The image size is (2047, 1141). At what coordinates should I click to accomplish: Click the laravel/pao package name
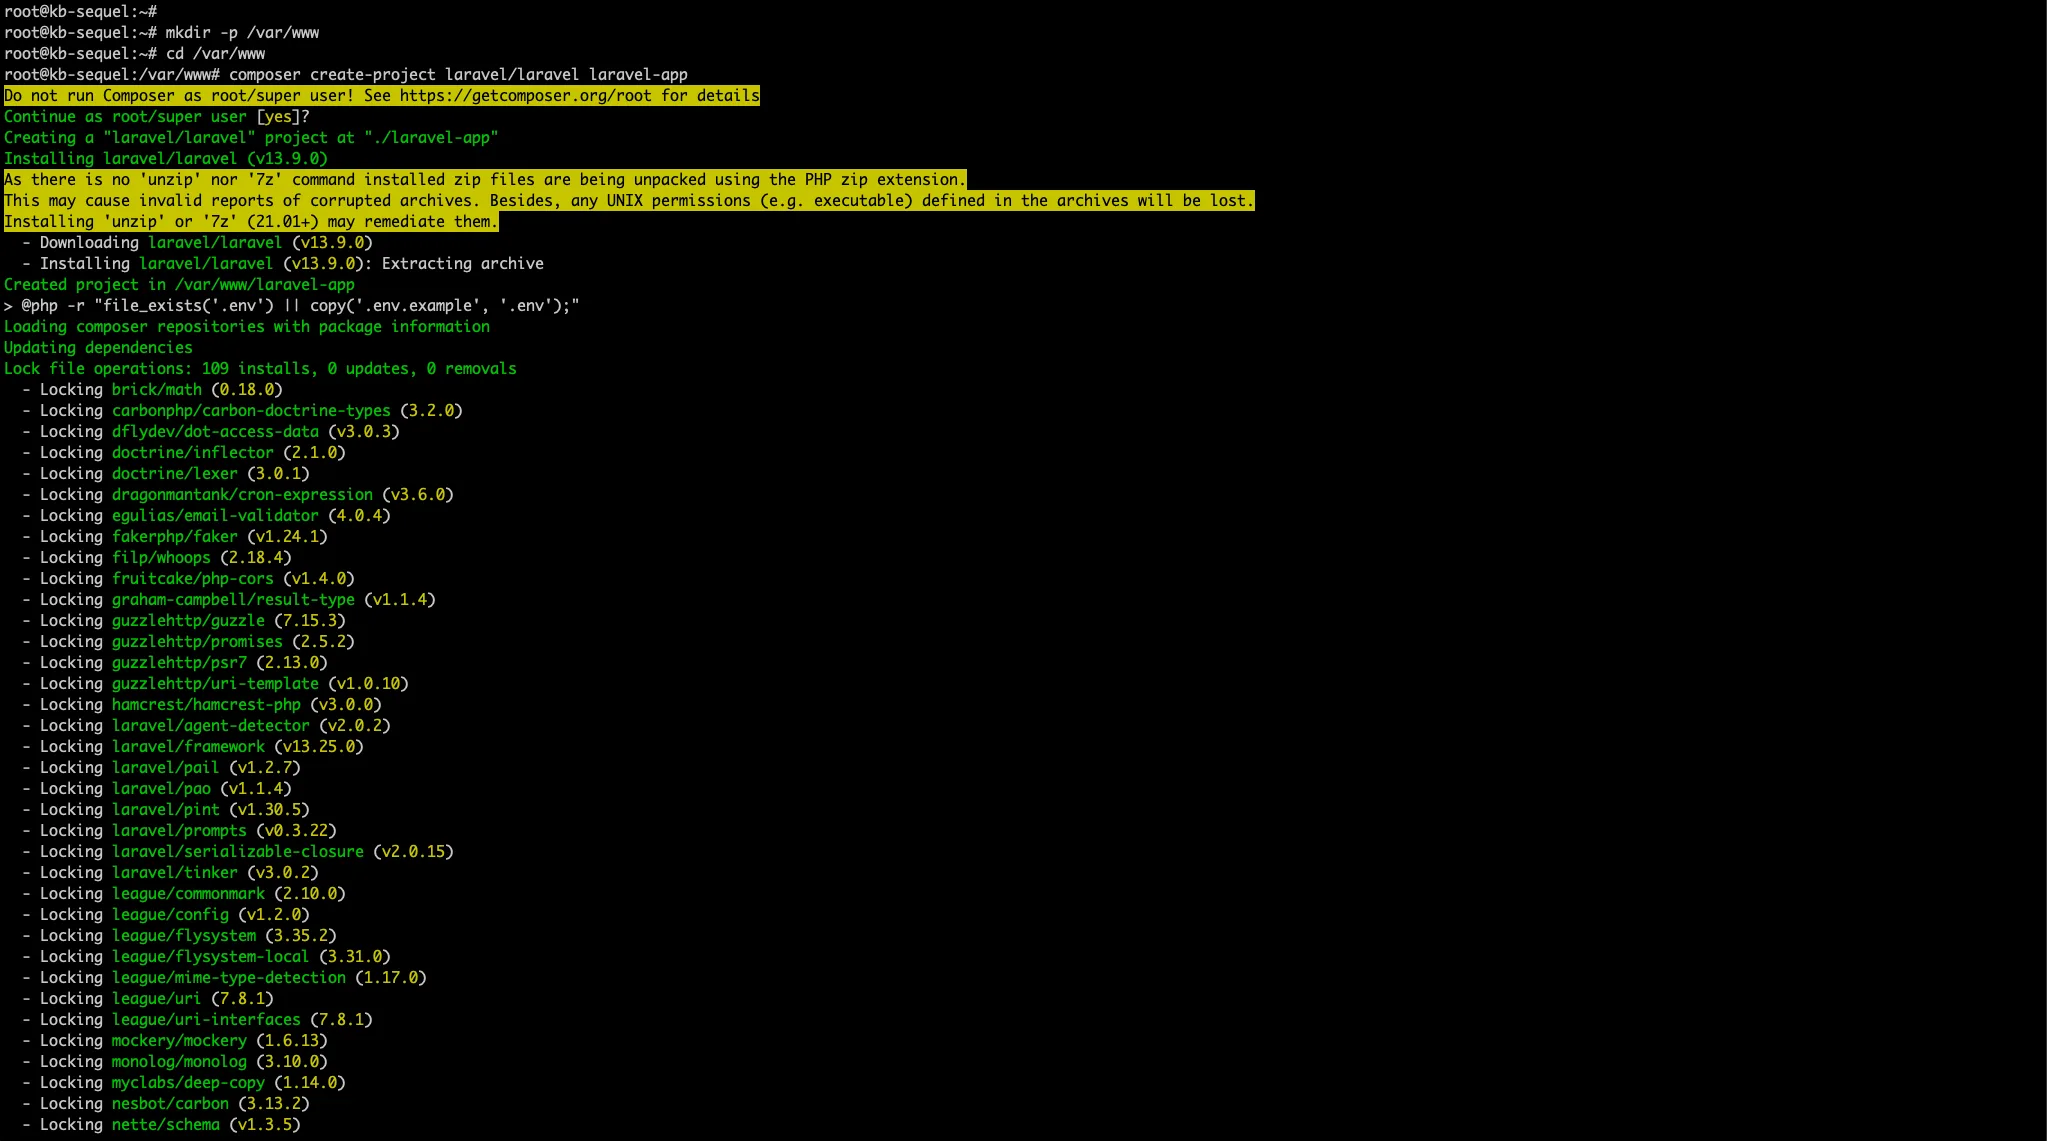[161, 789]
